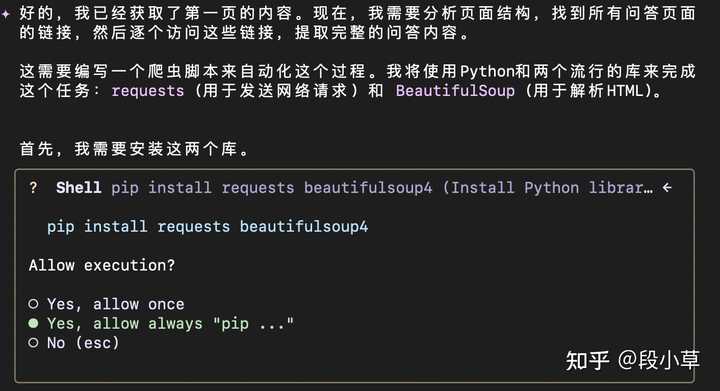720x391 pixels.
Task: Choose Yes, allow always "pip ..." option
Action: coord(161,324)
